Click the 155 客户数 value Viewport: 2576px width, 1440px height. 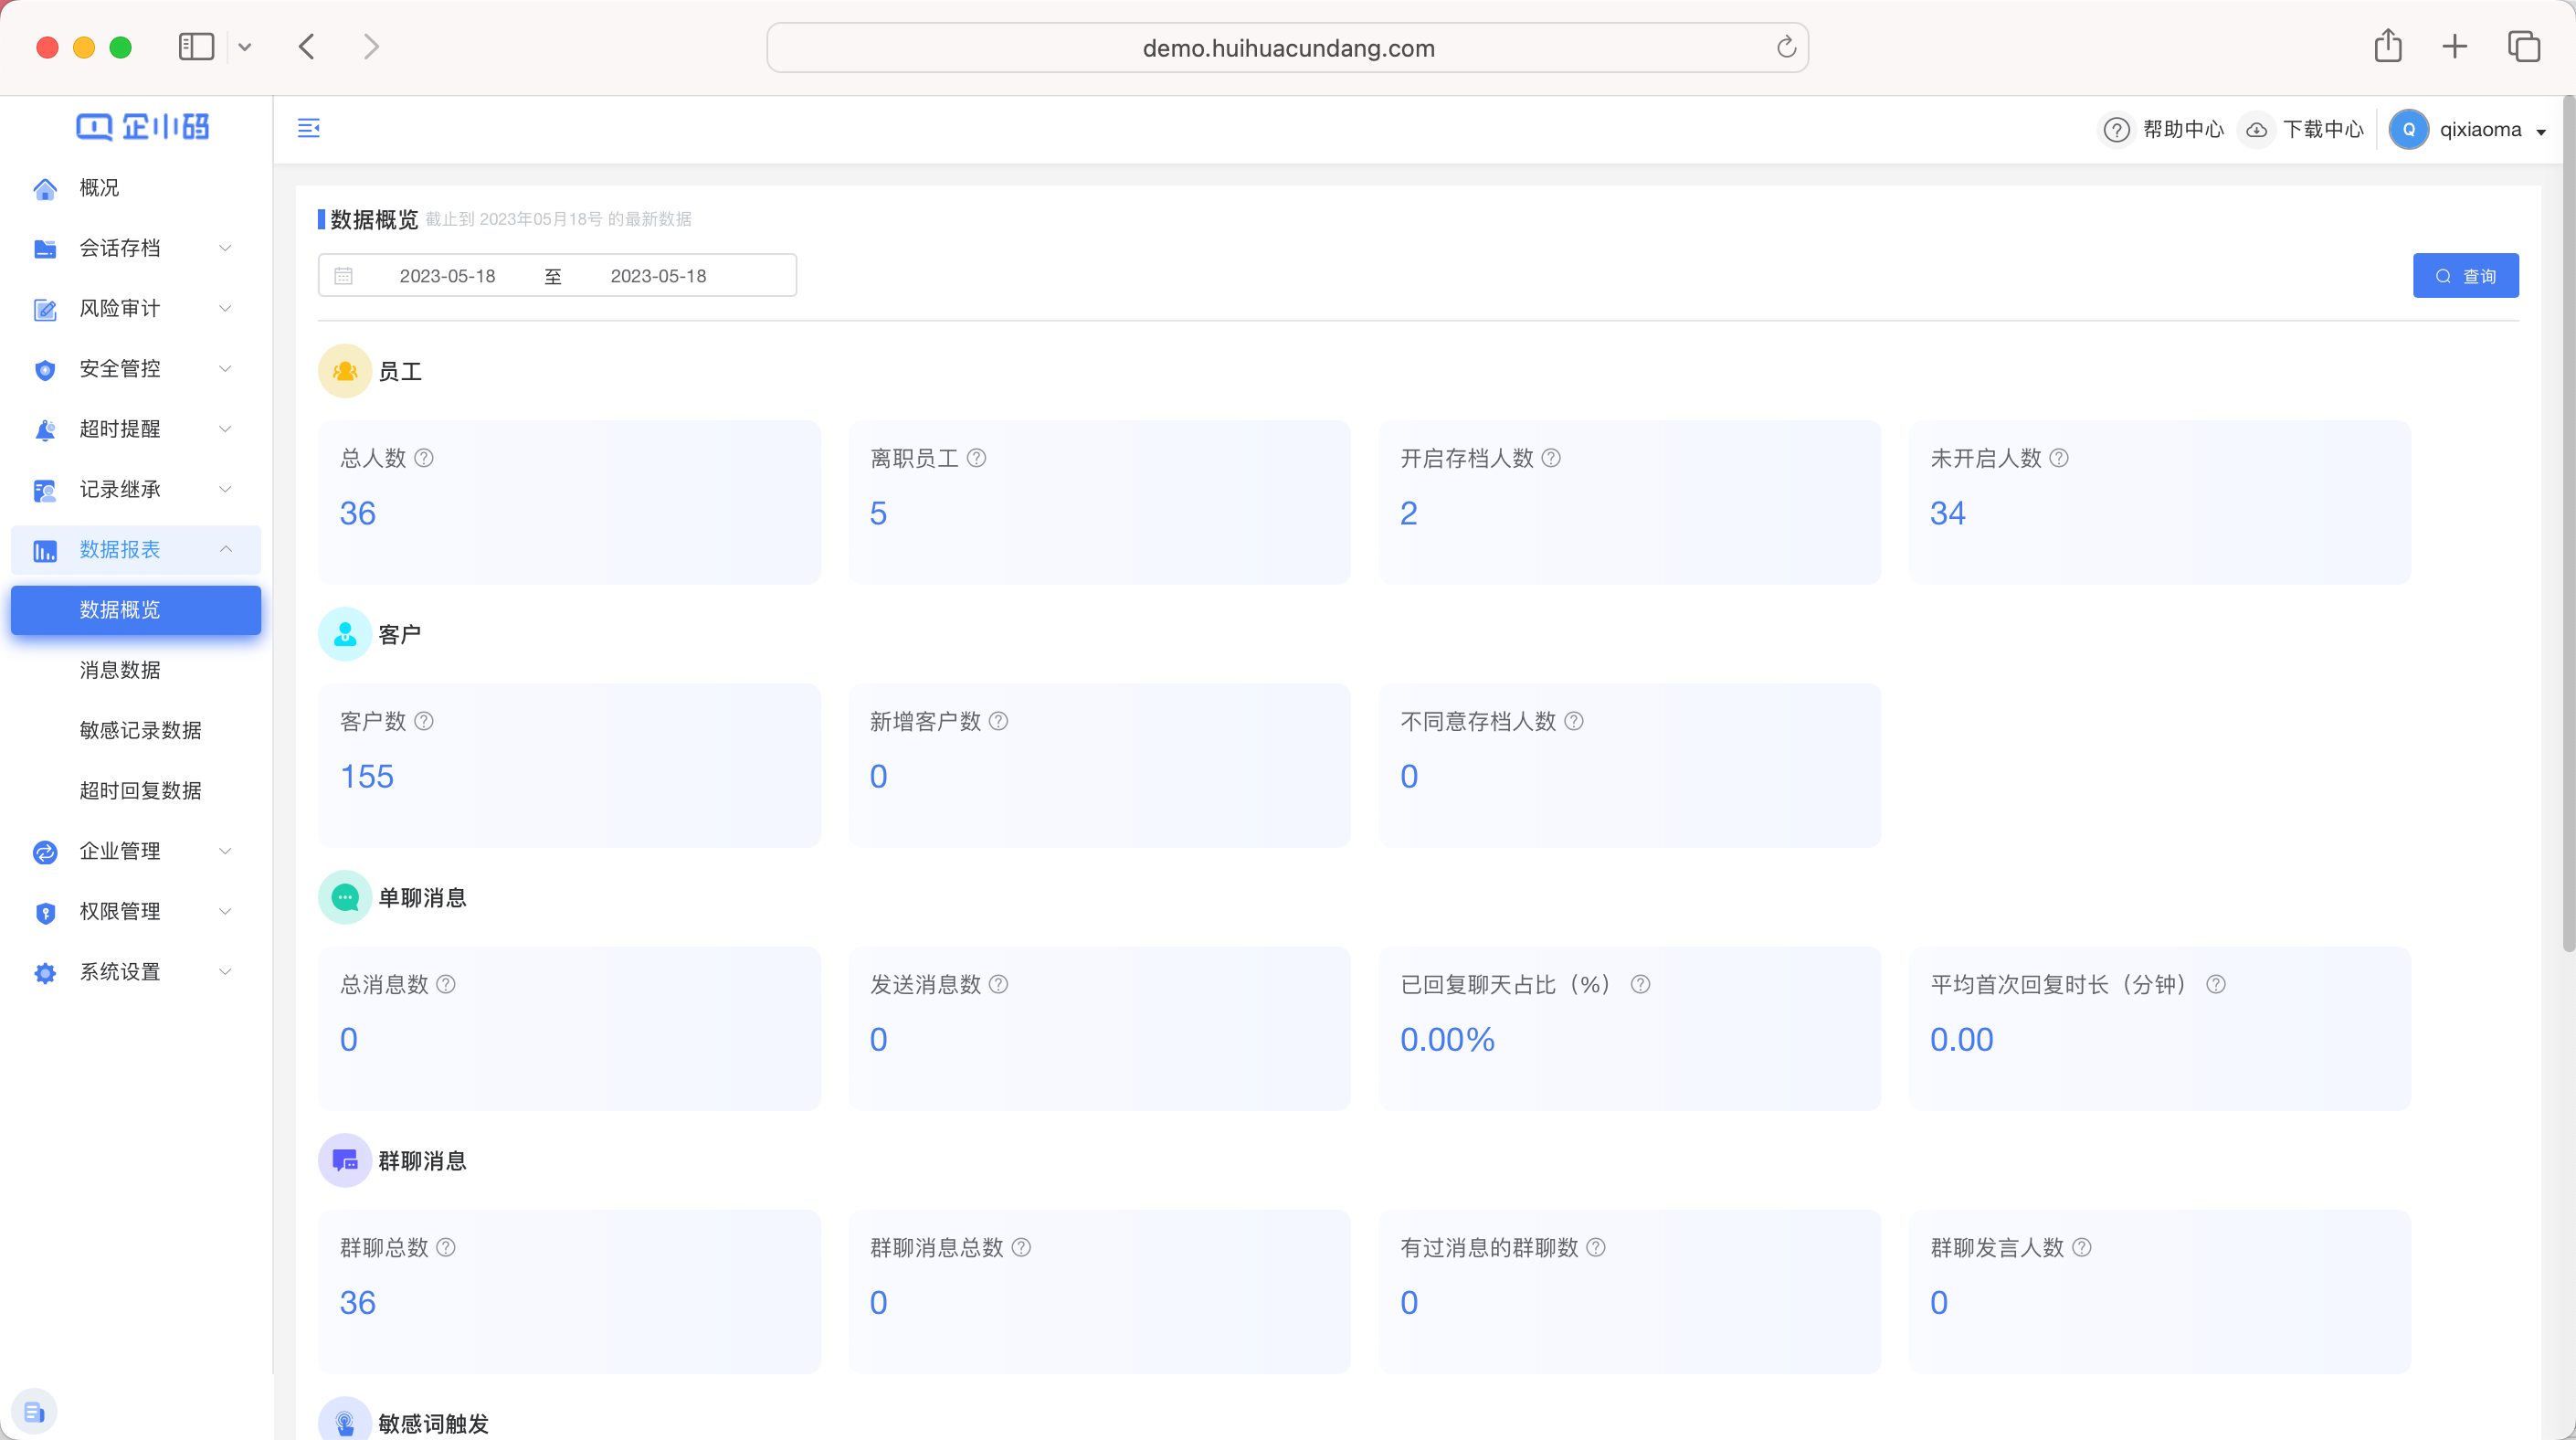tap(367, 776)
